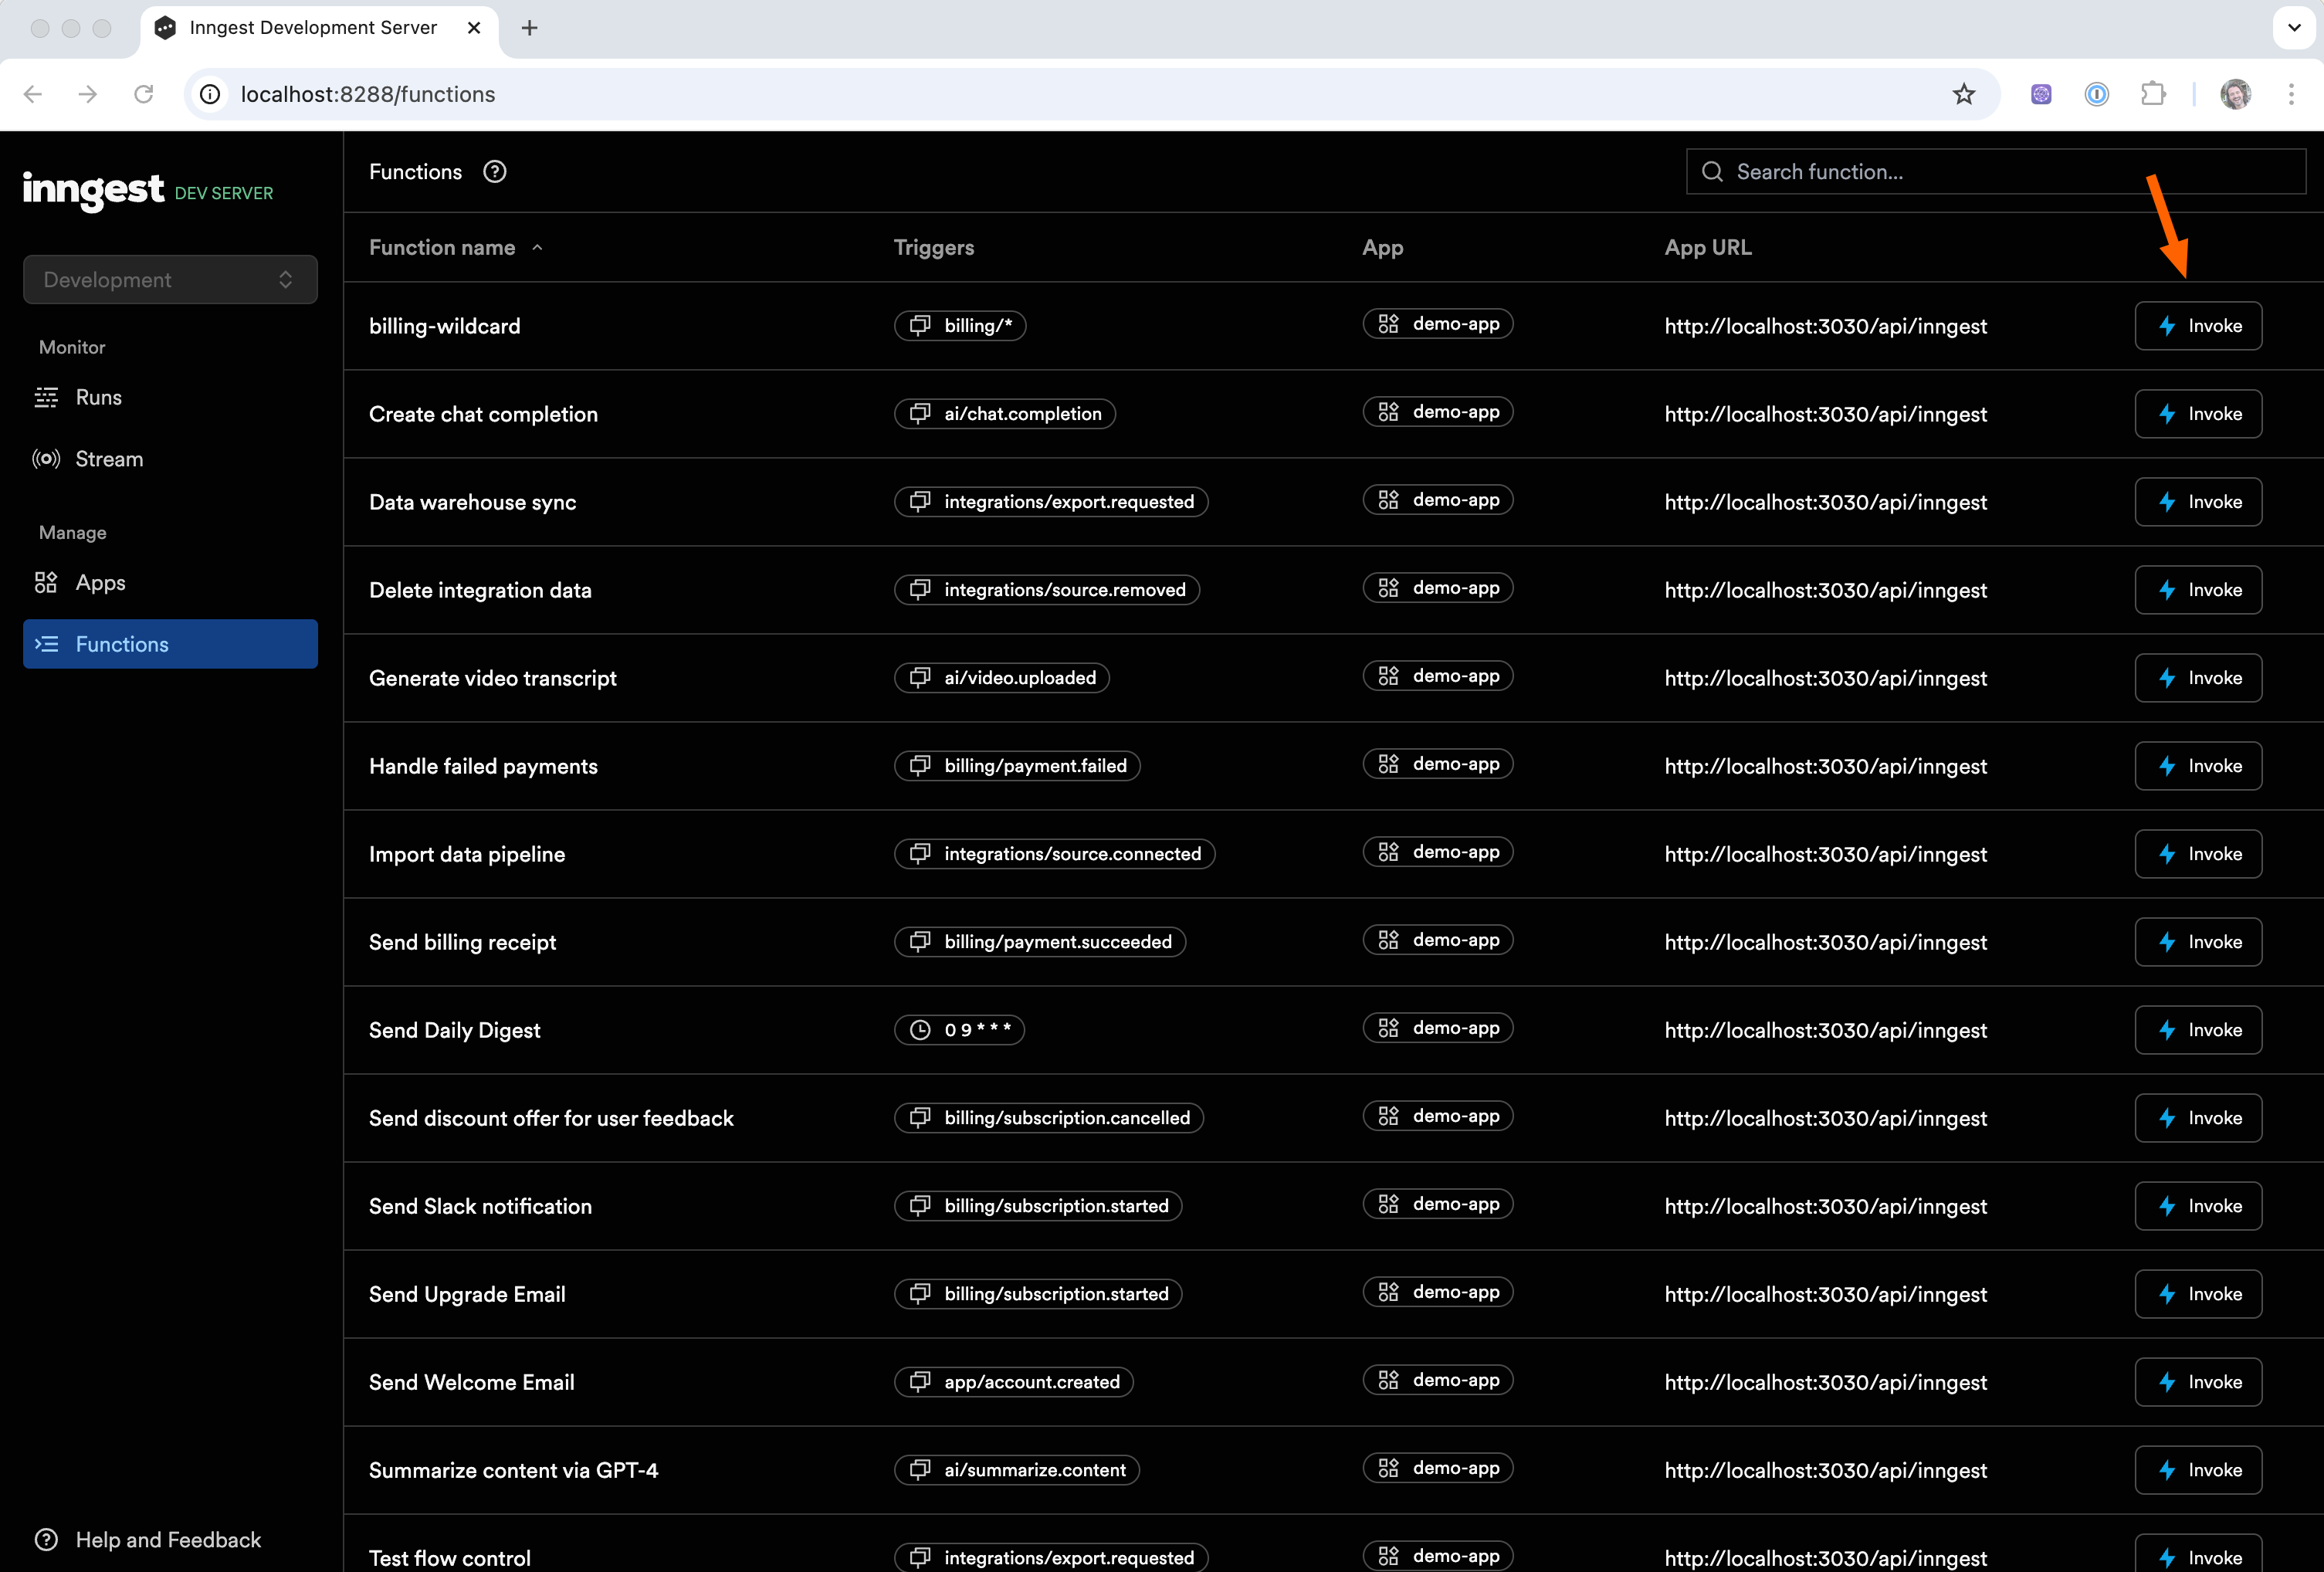The width and height of the screenshot is (2324, 1572).
Task: Click the site info icon beside URL
Action: click(210, 94)
